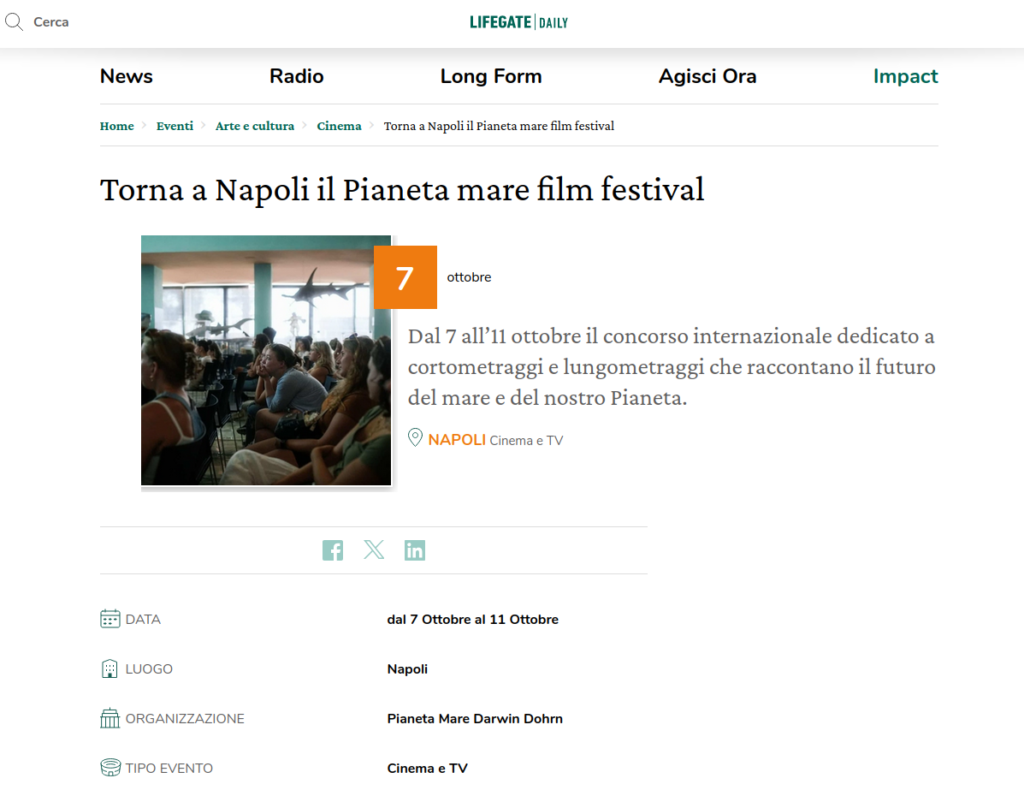This screenshot has height=790, width=1024.
Task: Click the search magnifier icon
Action: coord(14,22)
